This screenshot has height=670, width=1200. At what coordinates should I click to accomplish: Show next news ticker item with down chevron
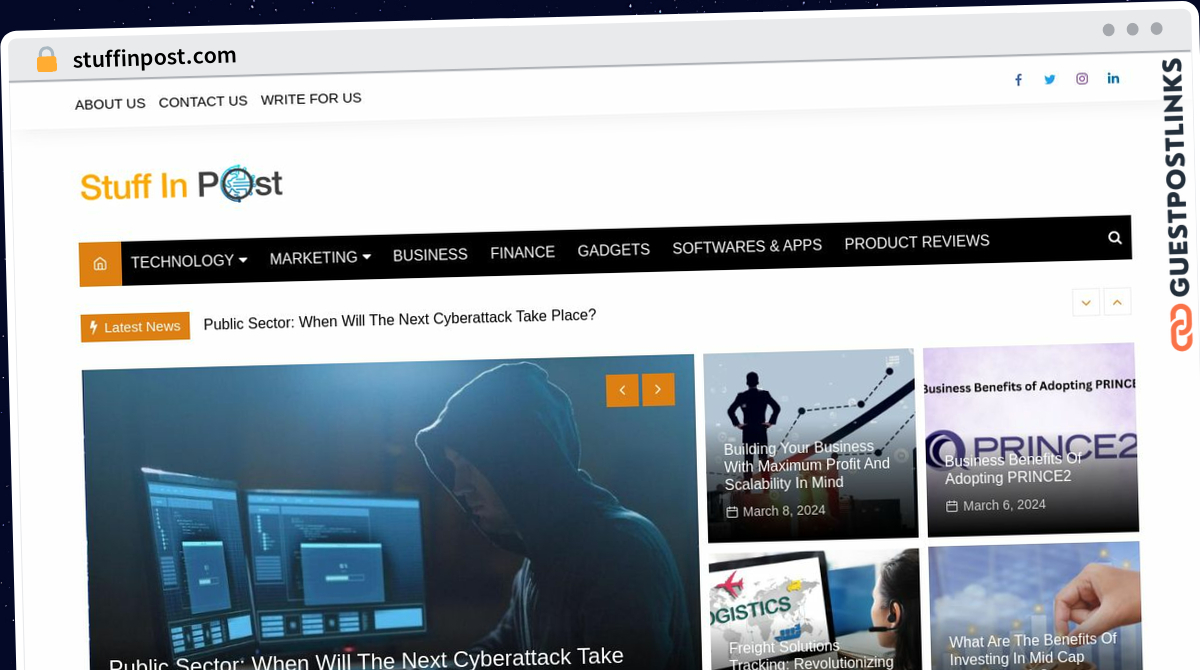[x=1086, y=301]
